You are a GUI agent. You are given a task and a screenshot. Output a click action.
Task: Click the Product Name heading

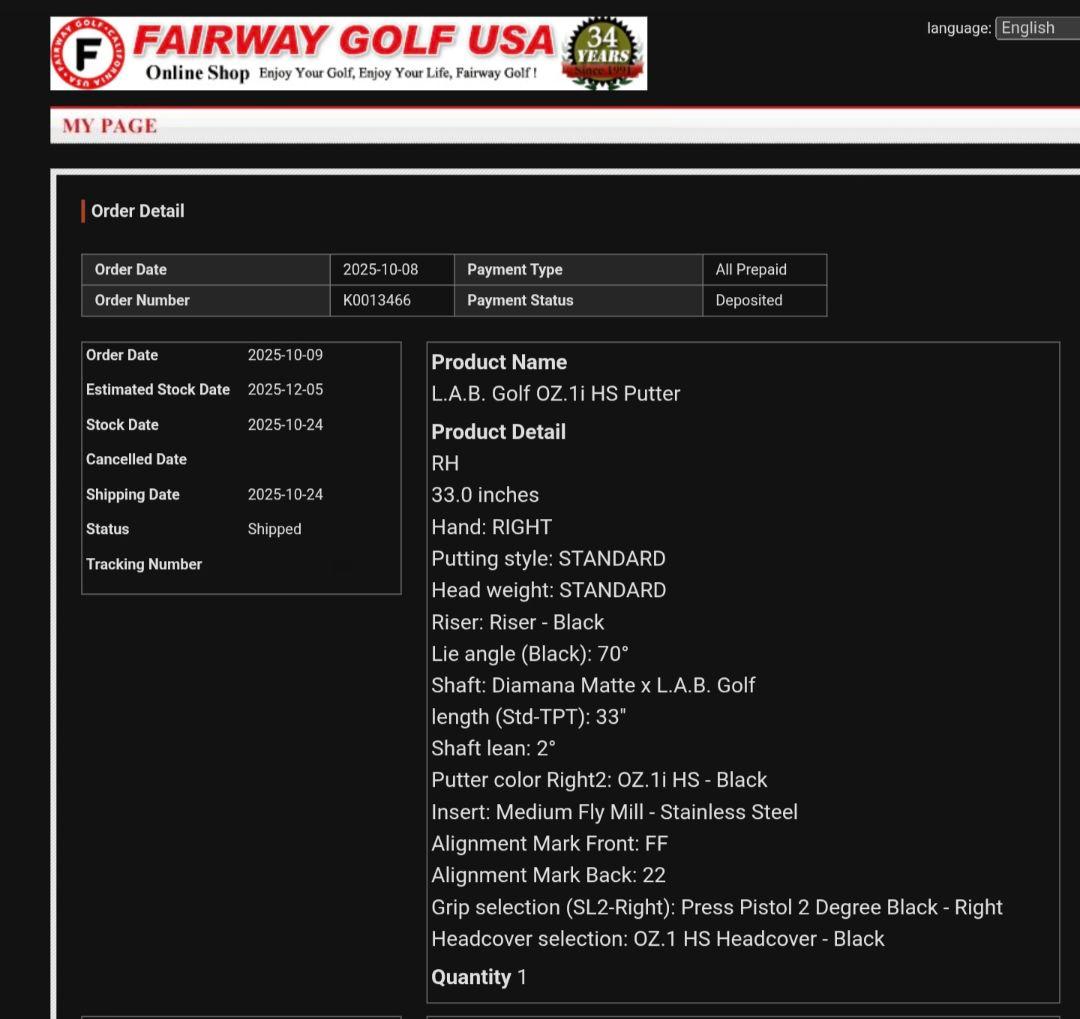pos(499,362)
